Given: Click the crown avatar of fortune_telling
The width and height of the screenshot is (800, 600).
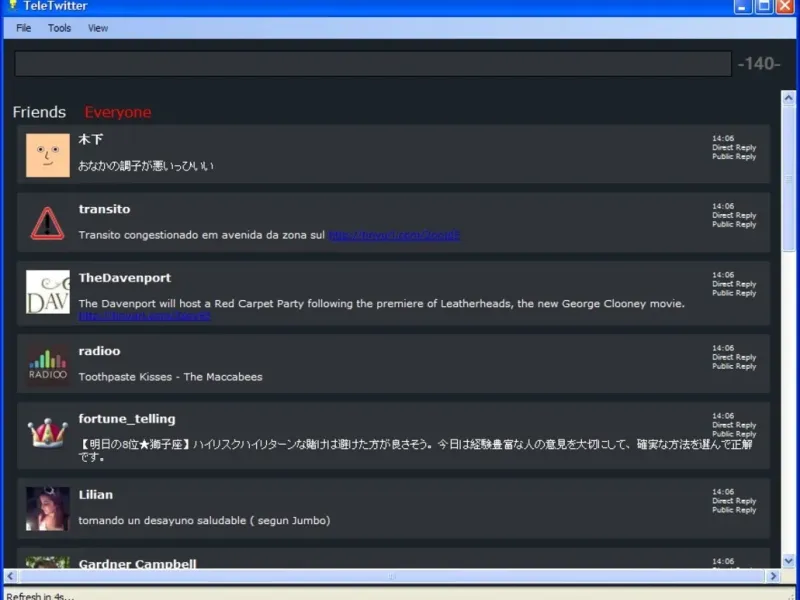Looking at the screenshot, I should 48,433.
